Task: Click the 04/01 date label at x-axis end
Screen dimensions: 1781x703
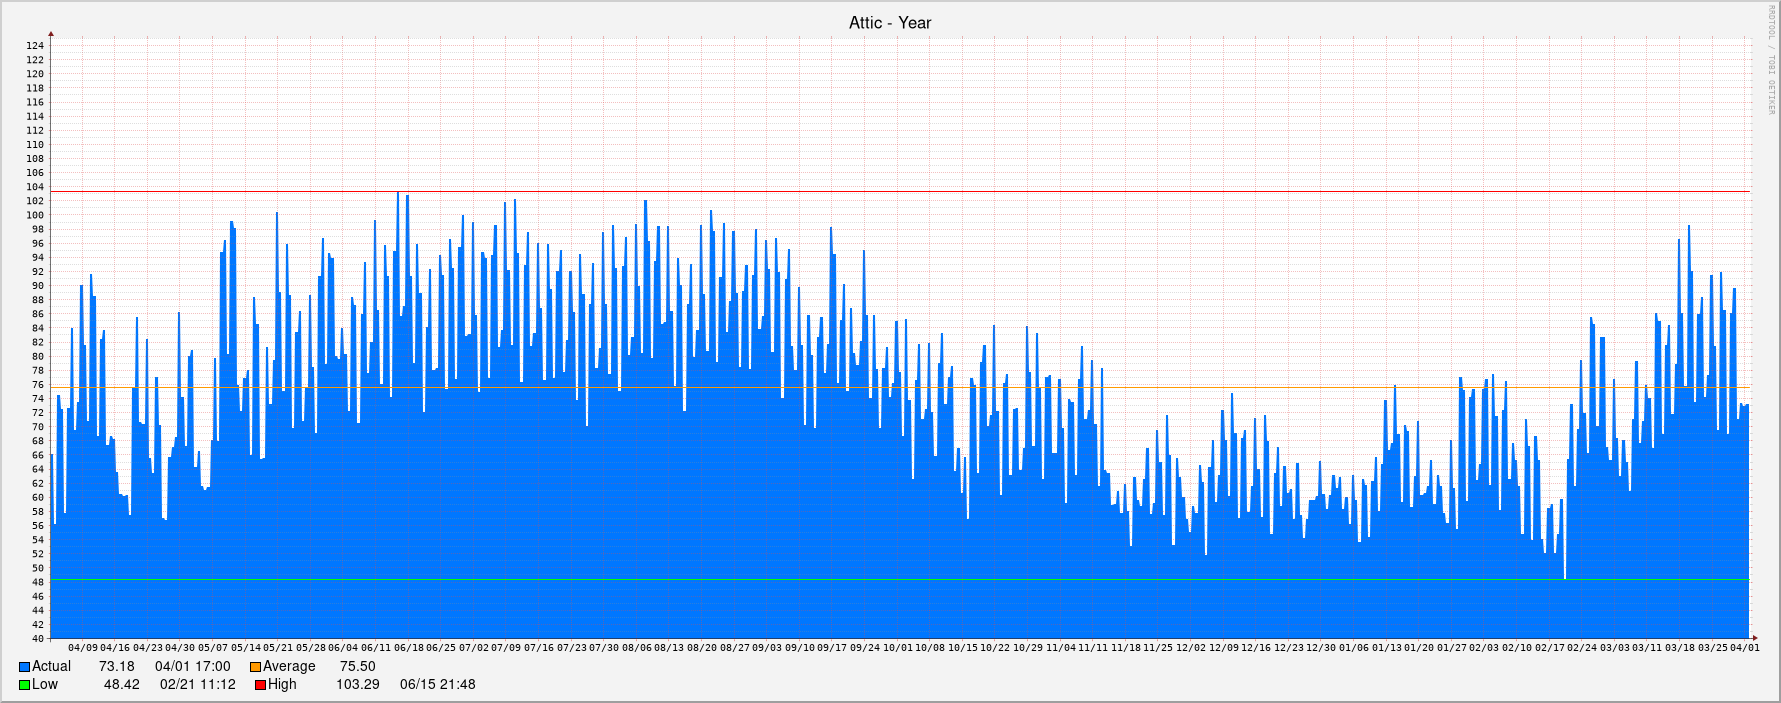Action: click(1745, 648)
